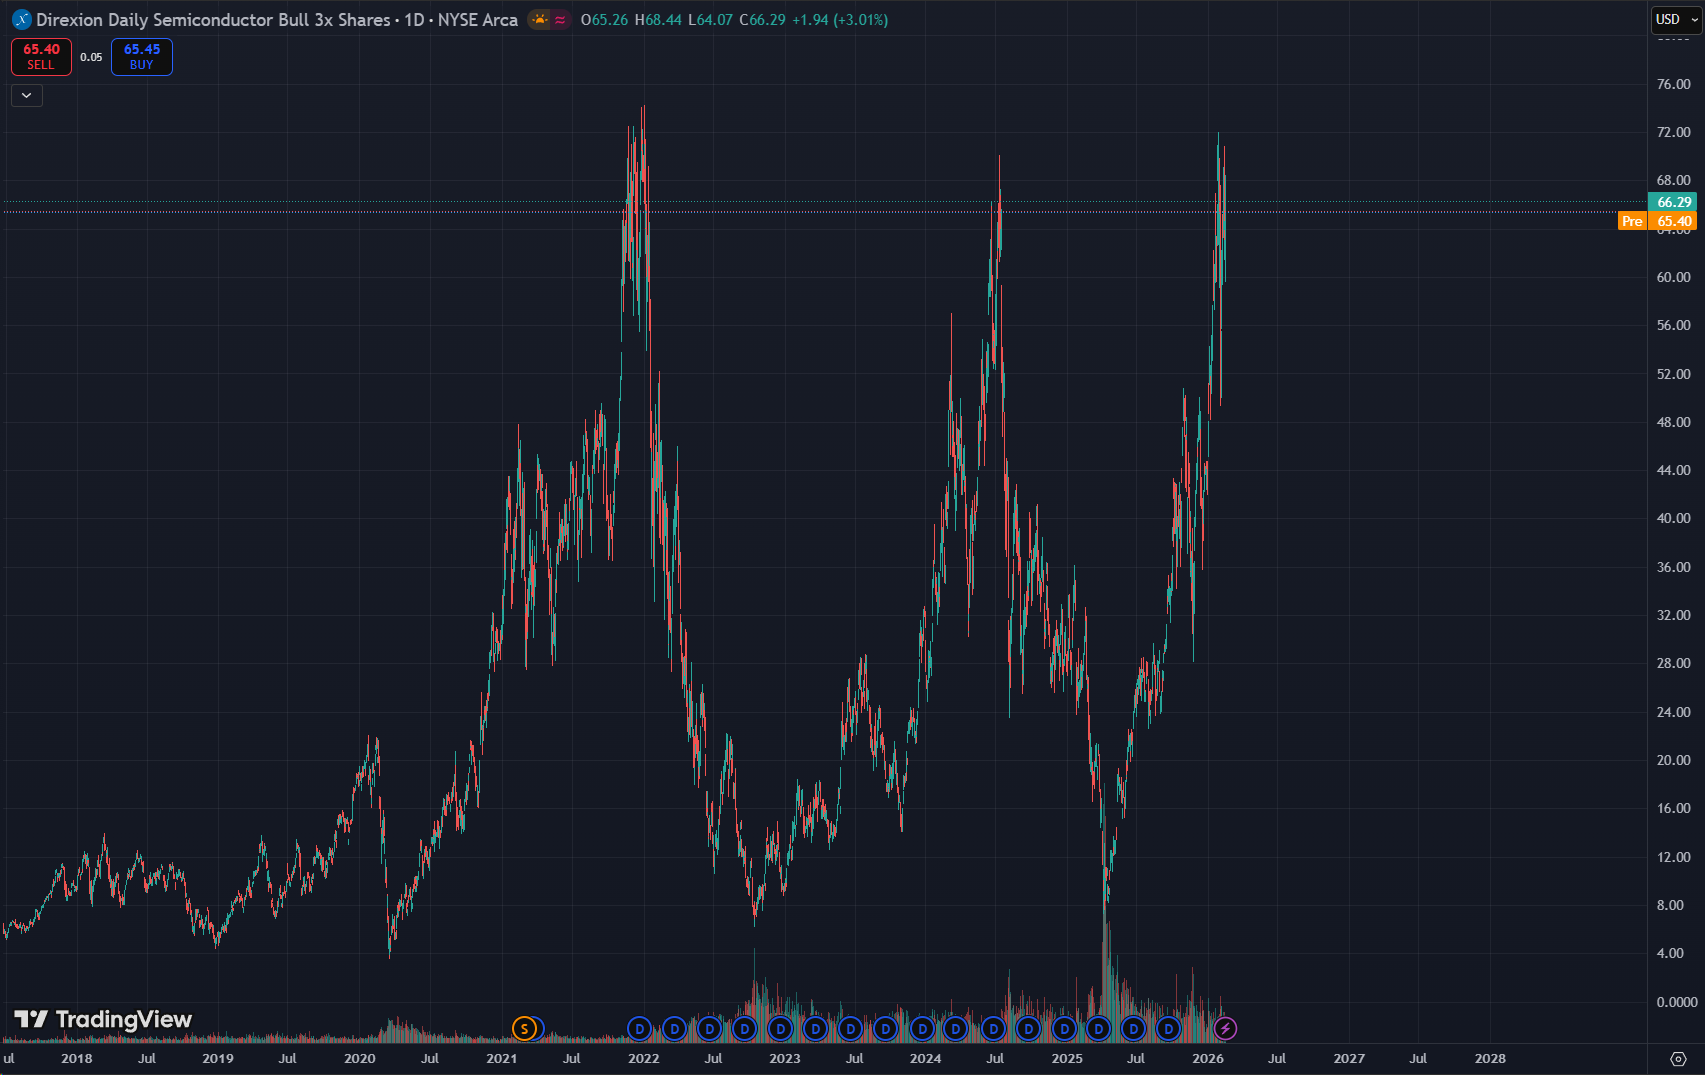Screen dimensions: 1705x1075
Task: Click the 52.00 price axis label
Action: click(x=1674, y=374)
